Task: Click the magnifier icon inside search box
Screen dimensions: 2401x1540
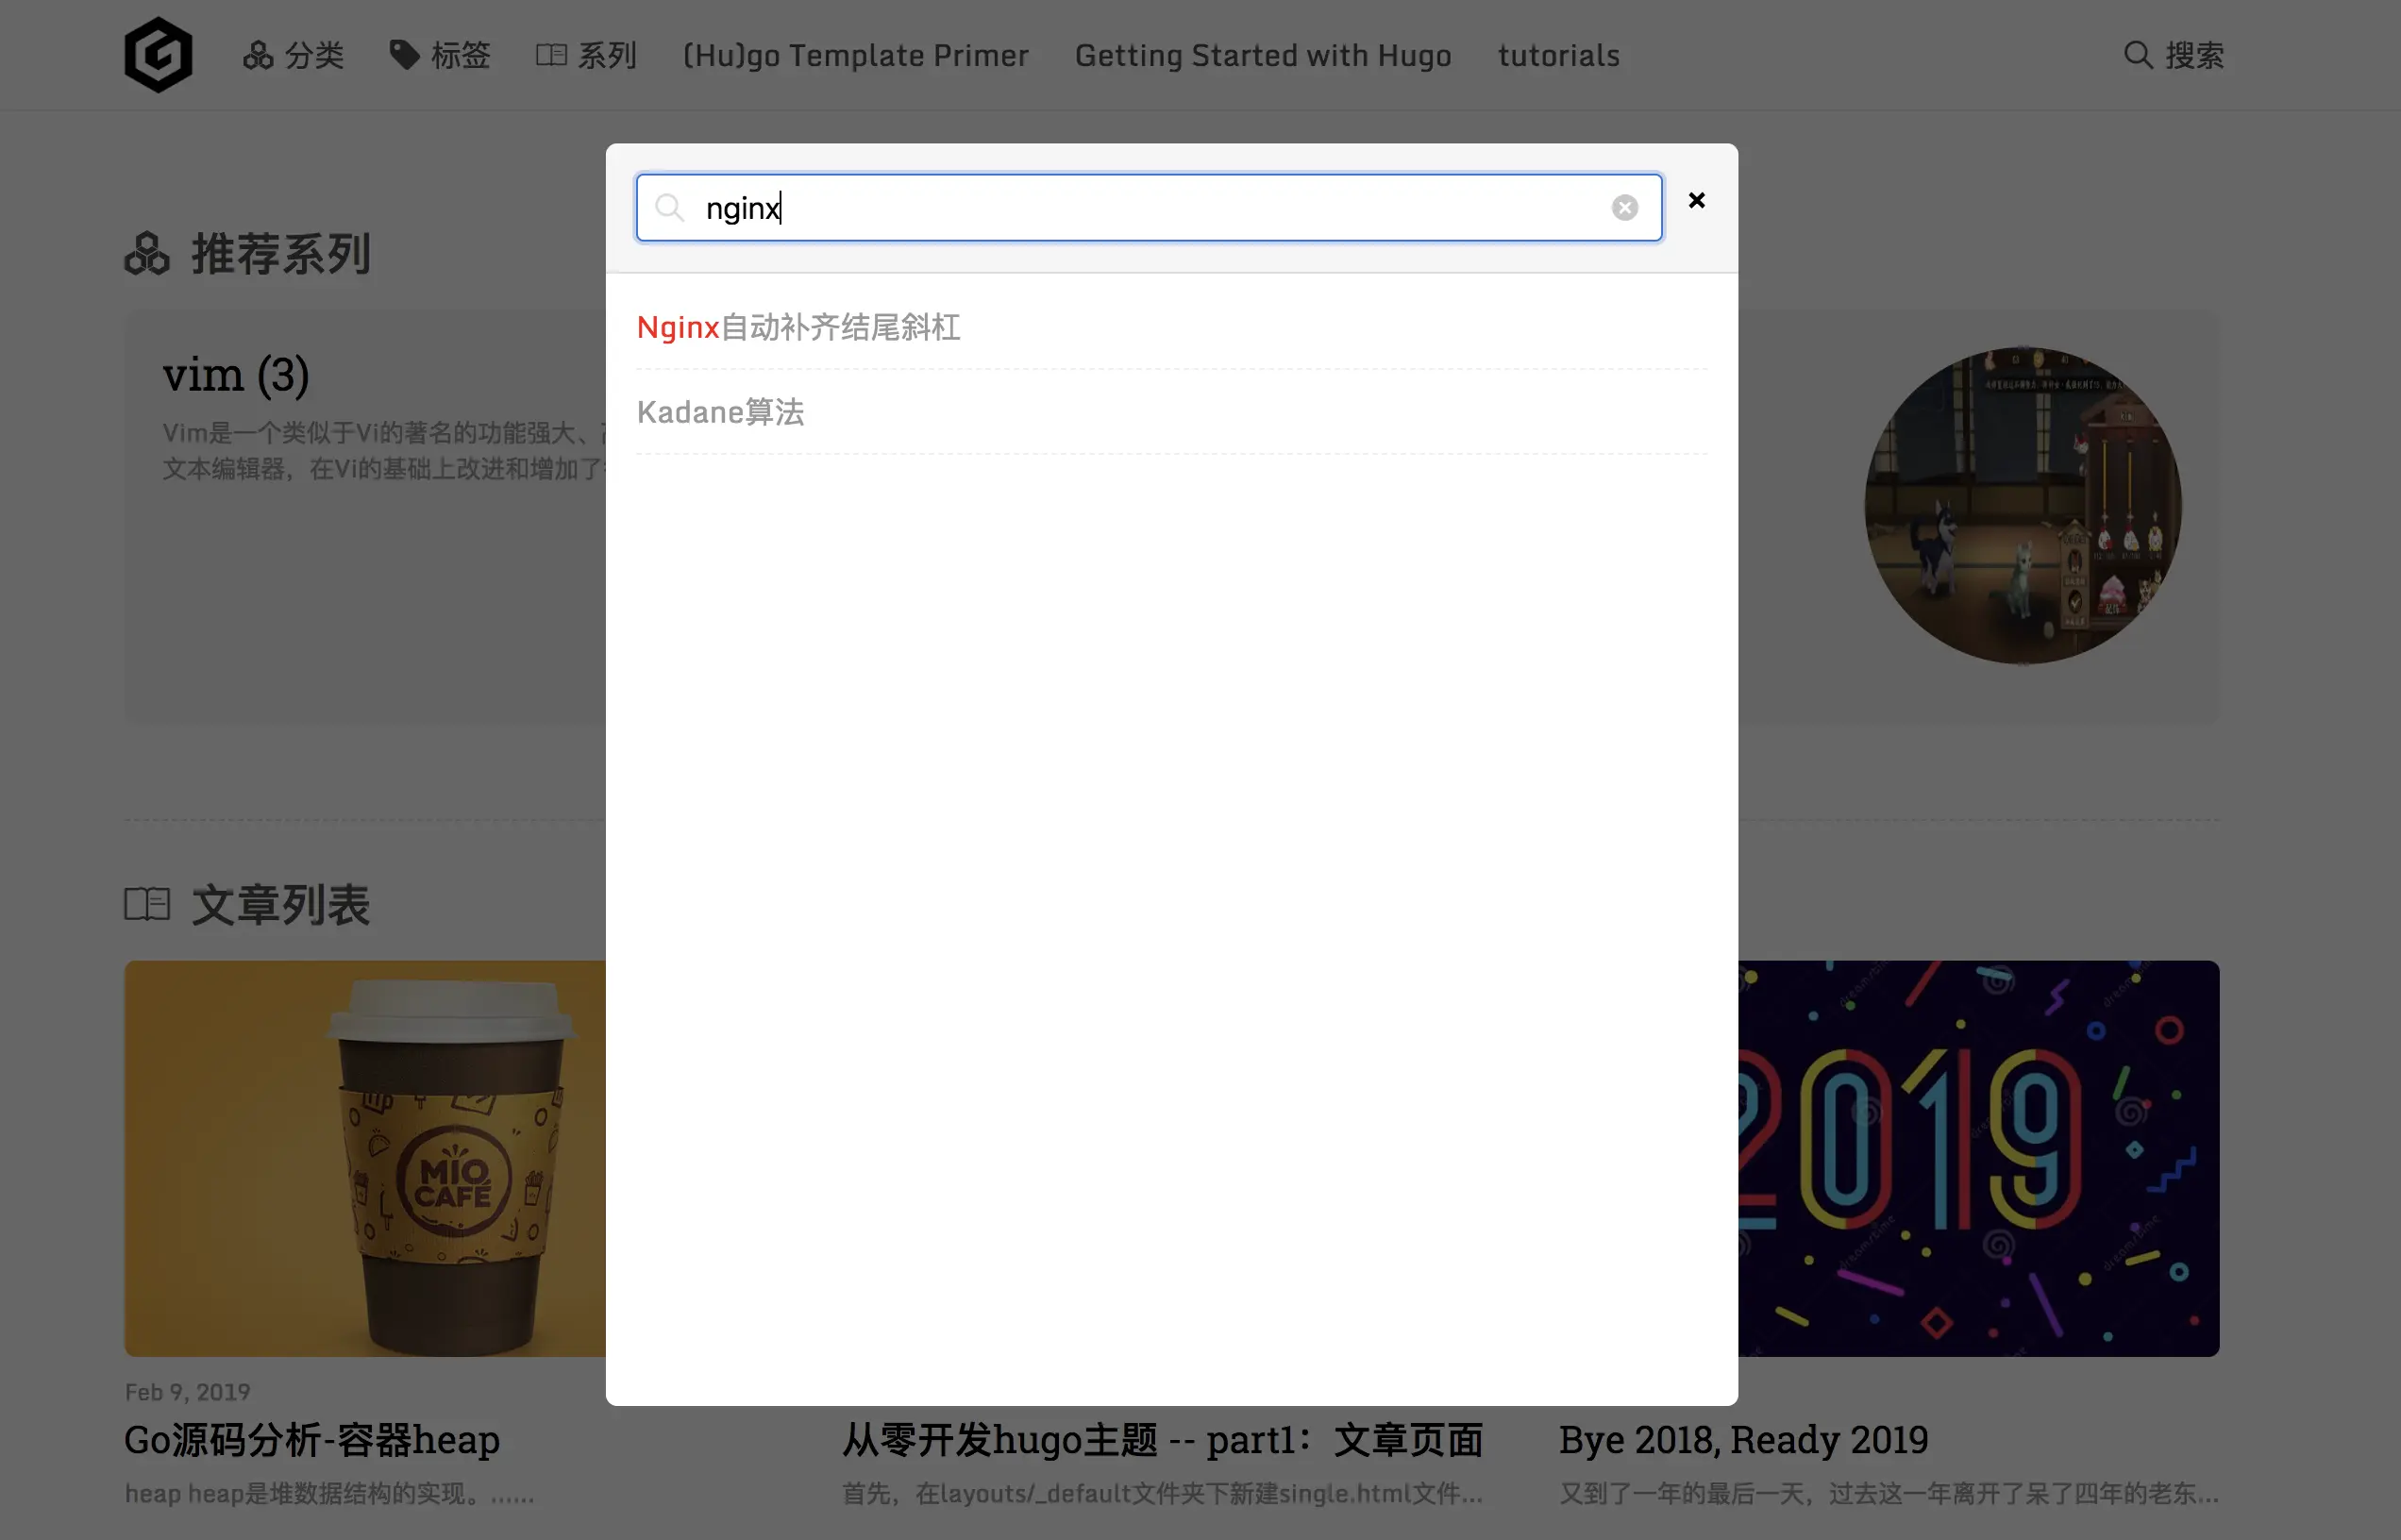Action: [669, 208]
